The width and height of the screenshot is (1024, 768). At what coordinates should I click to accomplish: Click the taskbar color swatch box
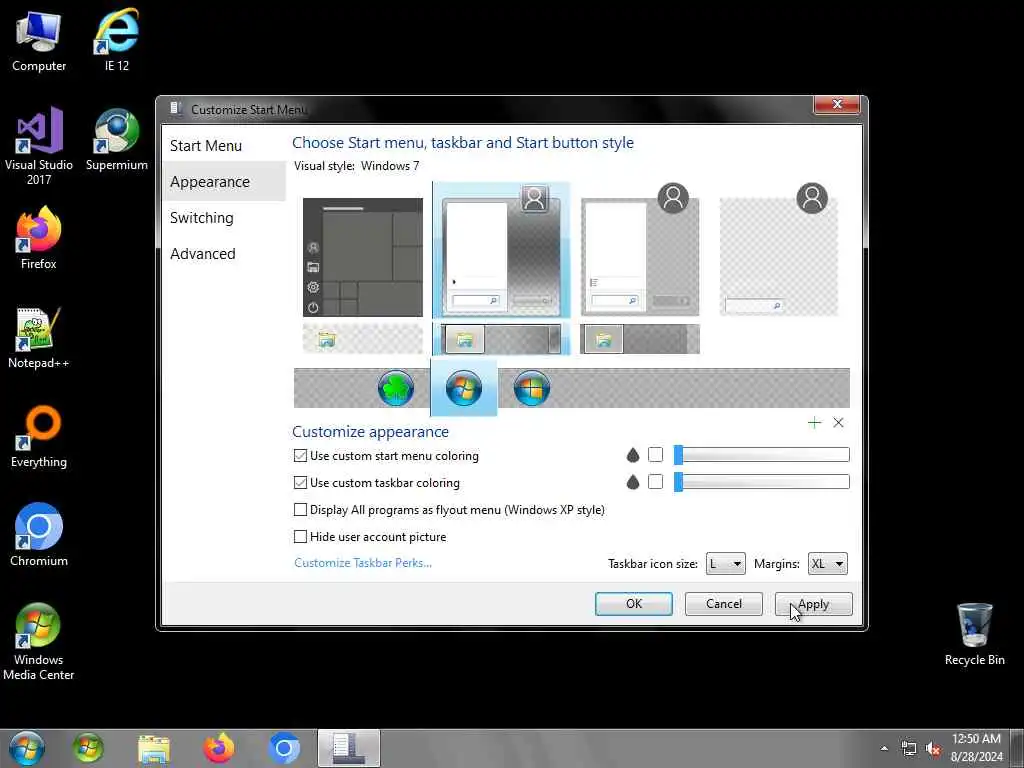point(655,482)
